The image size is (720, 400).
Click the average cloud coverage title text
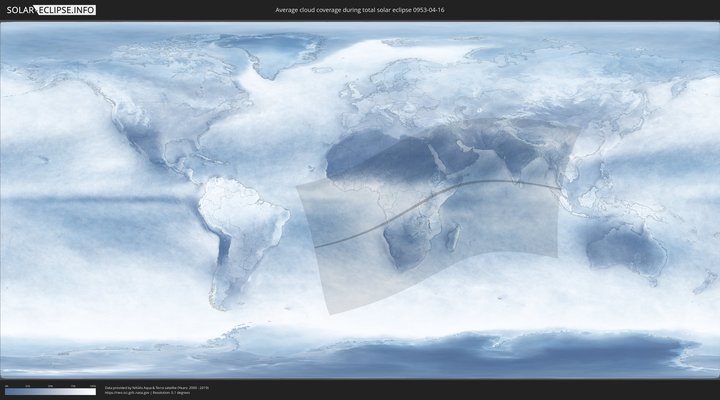click(x=360, y=9)
